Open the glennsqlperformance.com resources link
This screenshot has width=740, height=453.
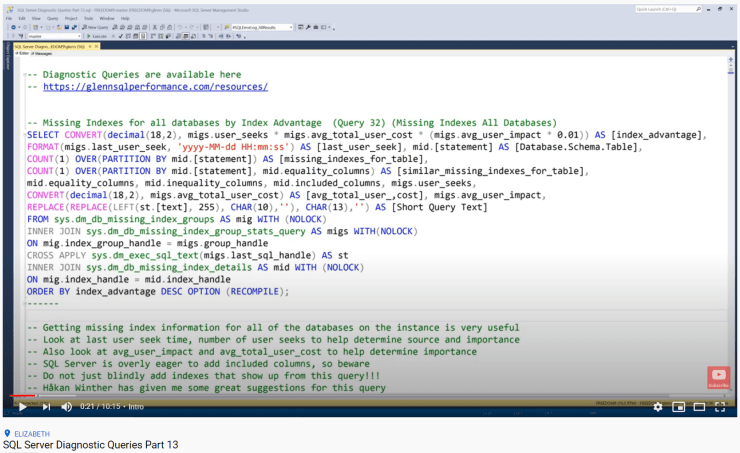[155, 87]
